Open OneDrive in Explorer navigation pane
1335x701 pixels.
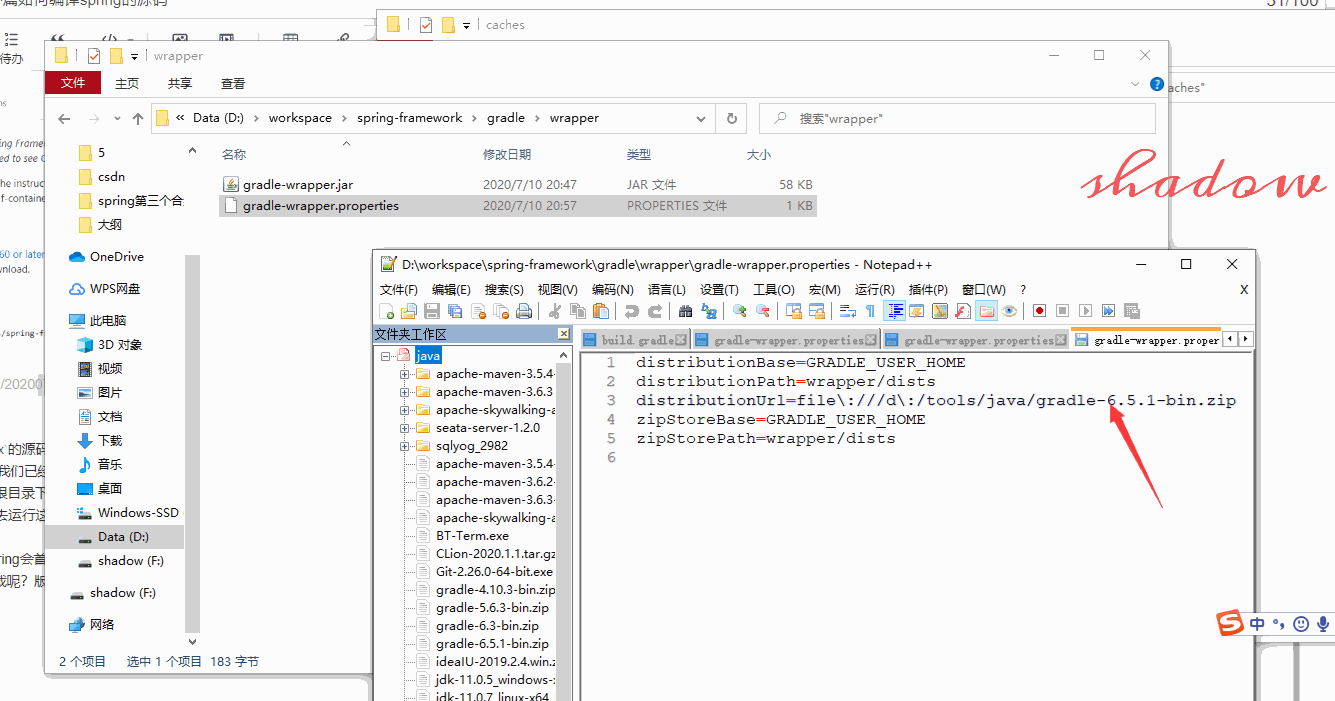[116, 257]
